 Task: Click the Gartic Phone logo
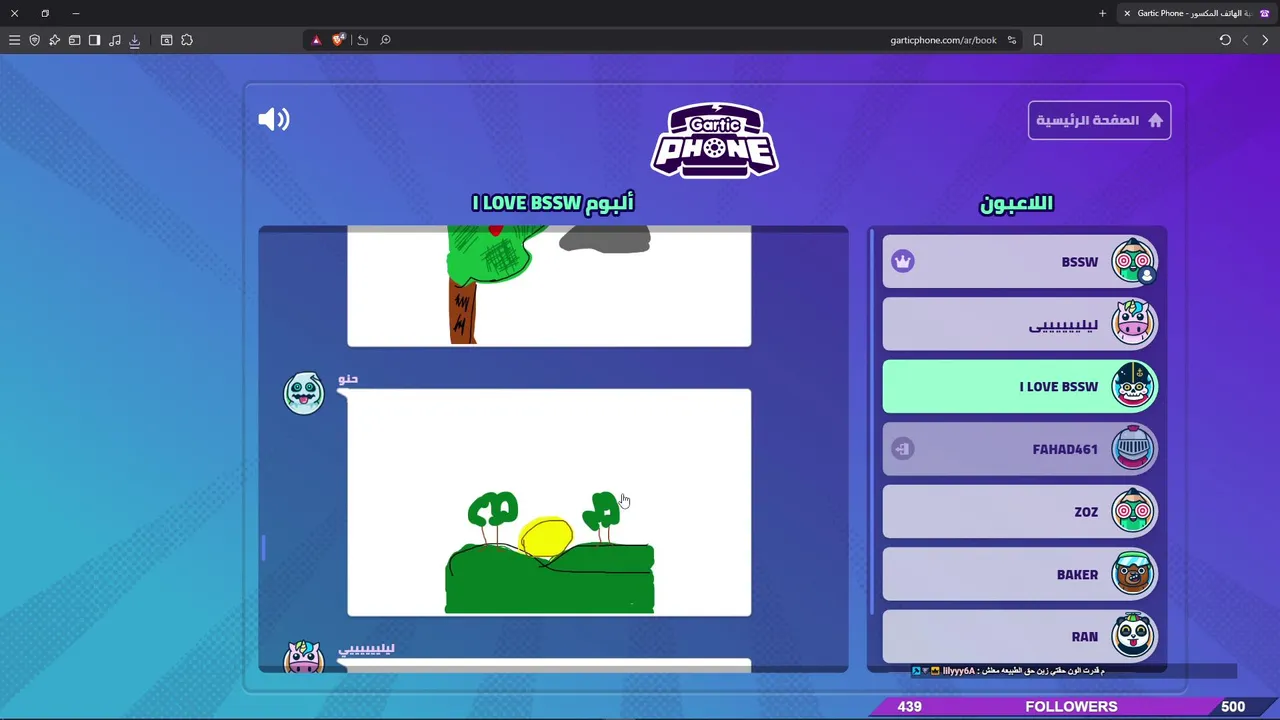coord(715,140)
